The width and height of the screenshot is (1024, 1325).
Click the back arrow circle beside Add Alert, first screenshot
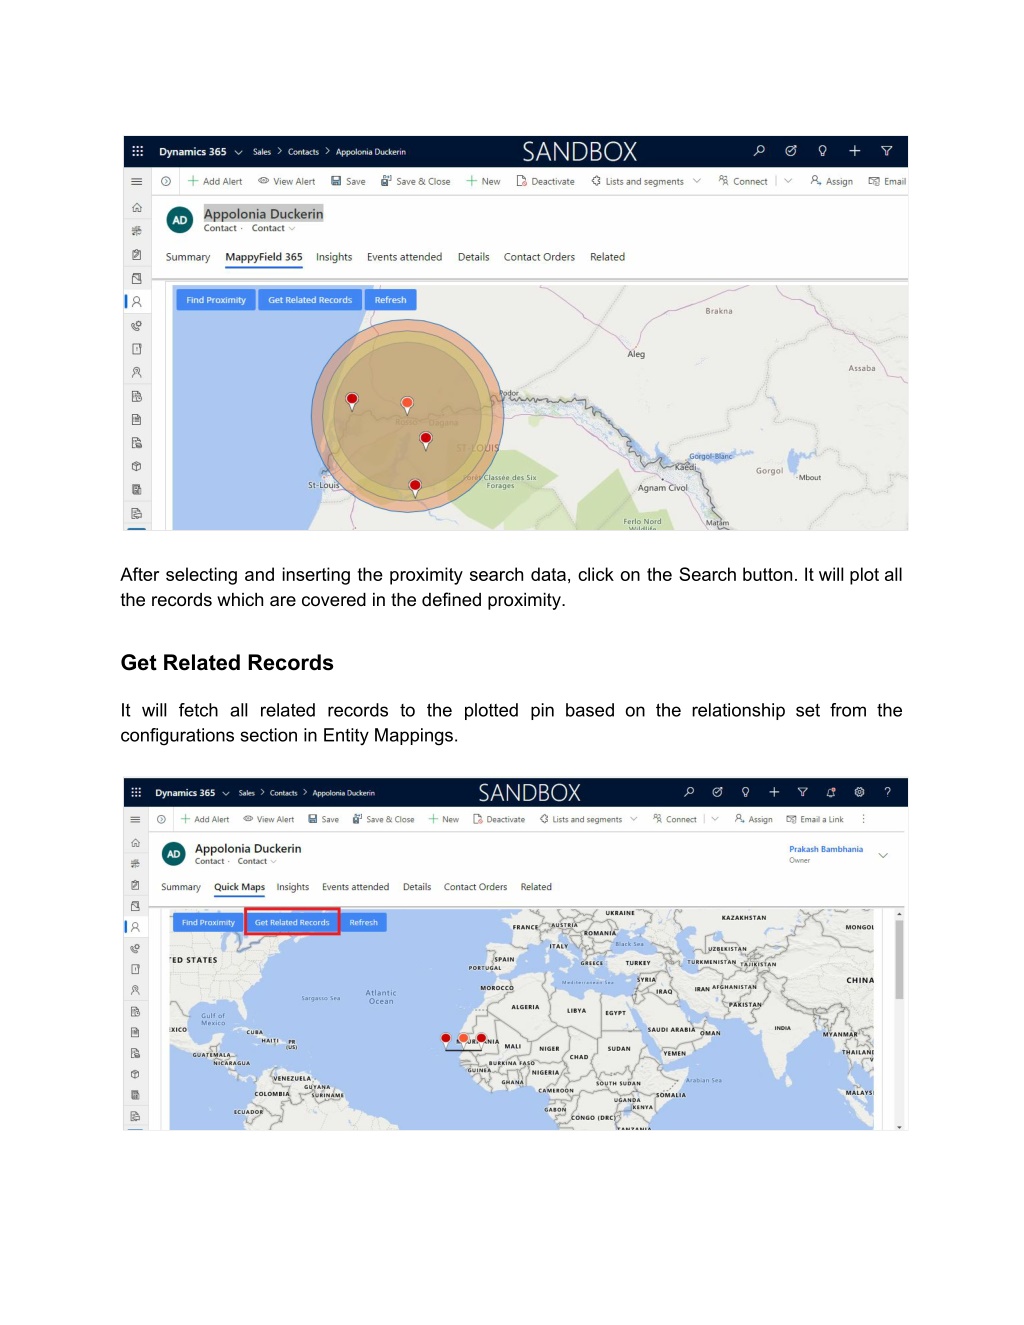pos(166,182)
